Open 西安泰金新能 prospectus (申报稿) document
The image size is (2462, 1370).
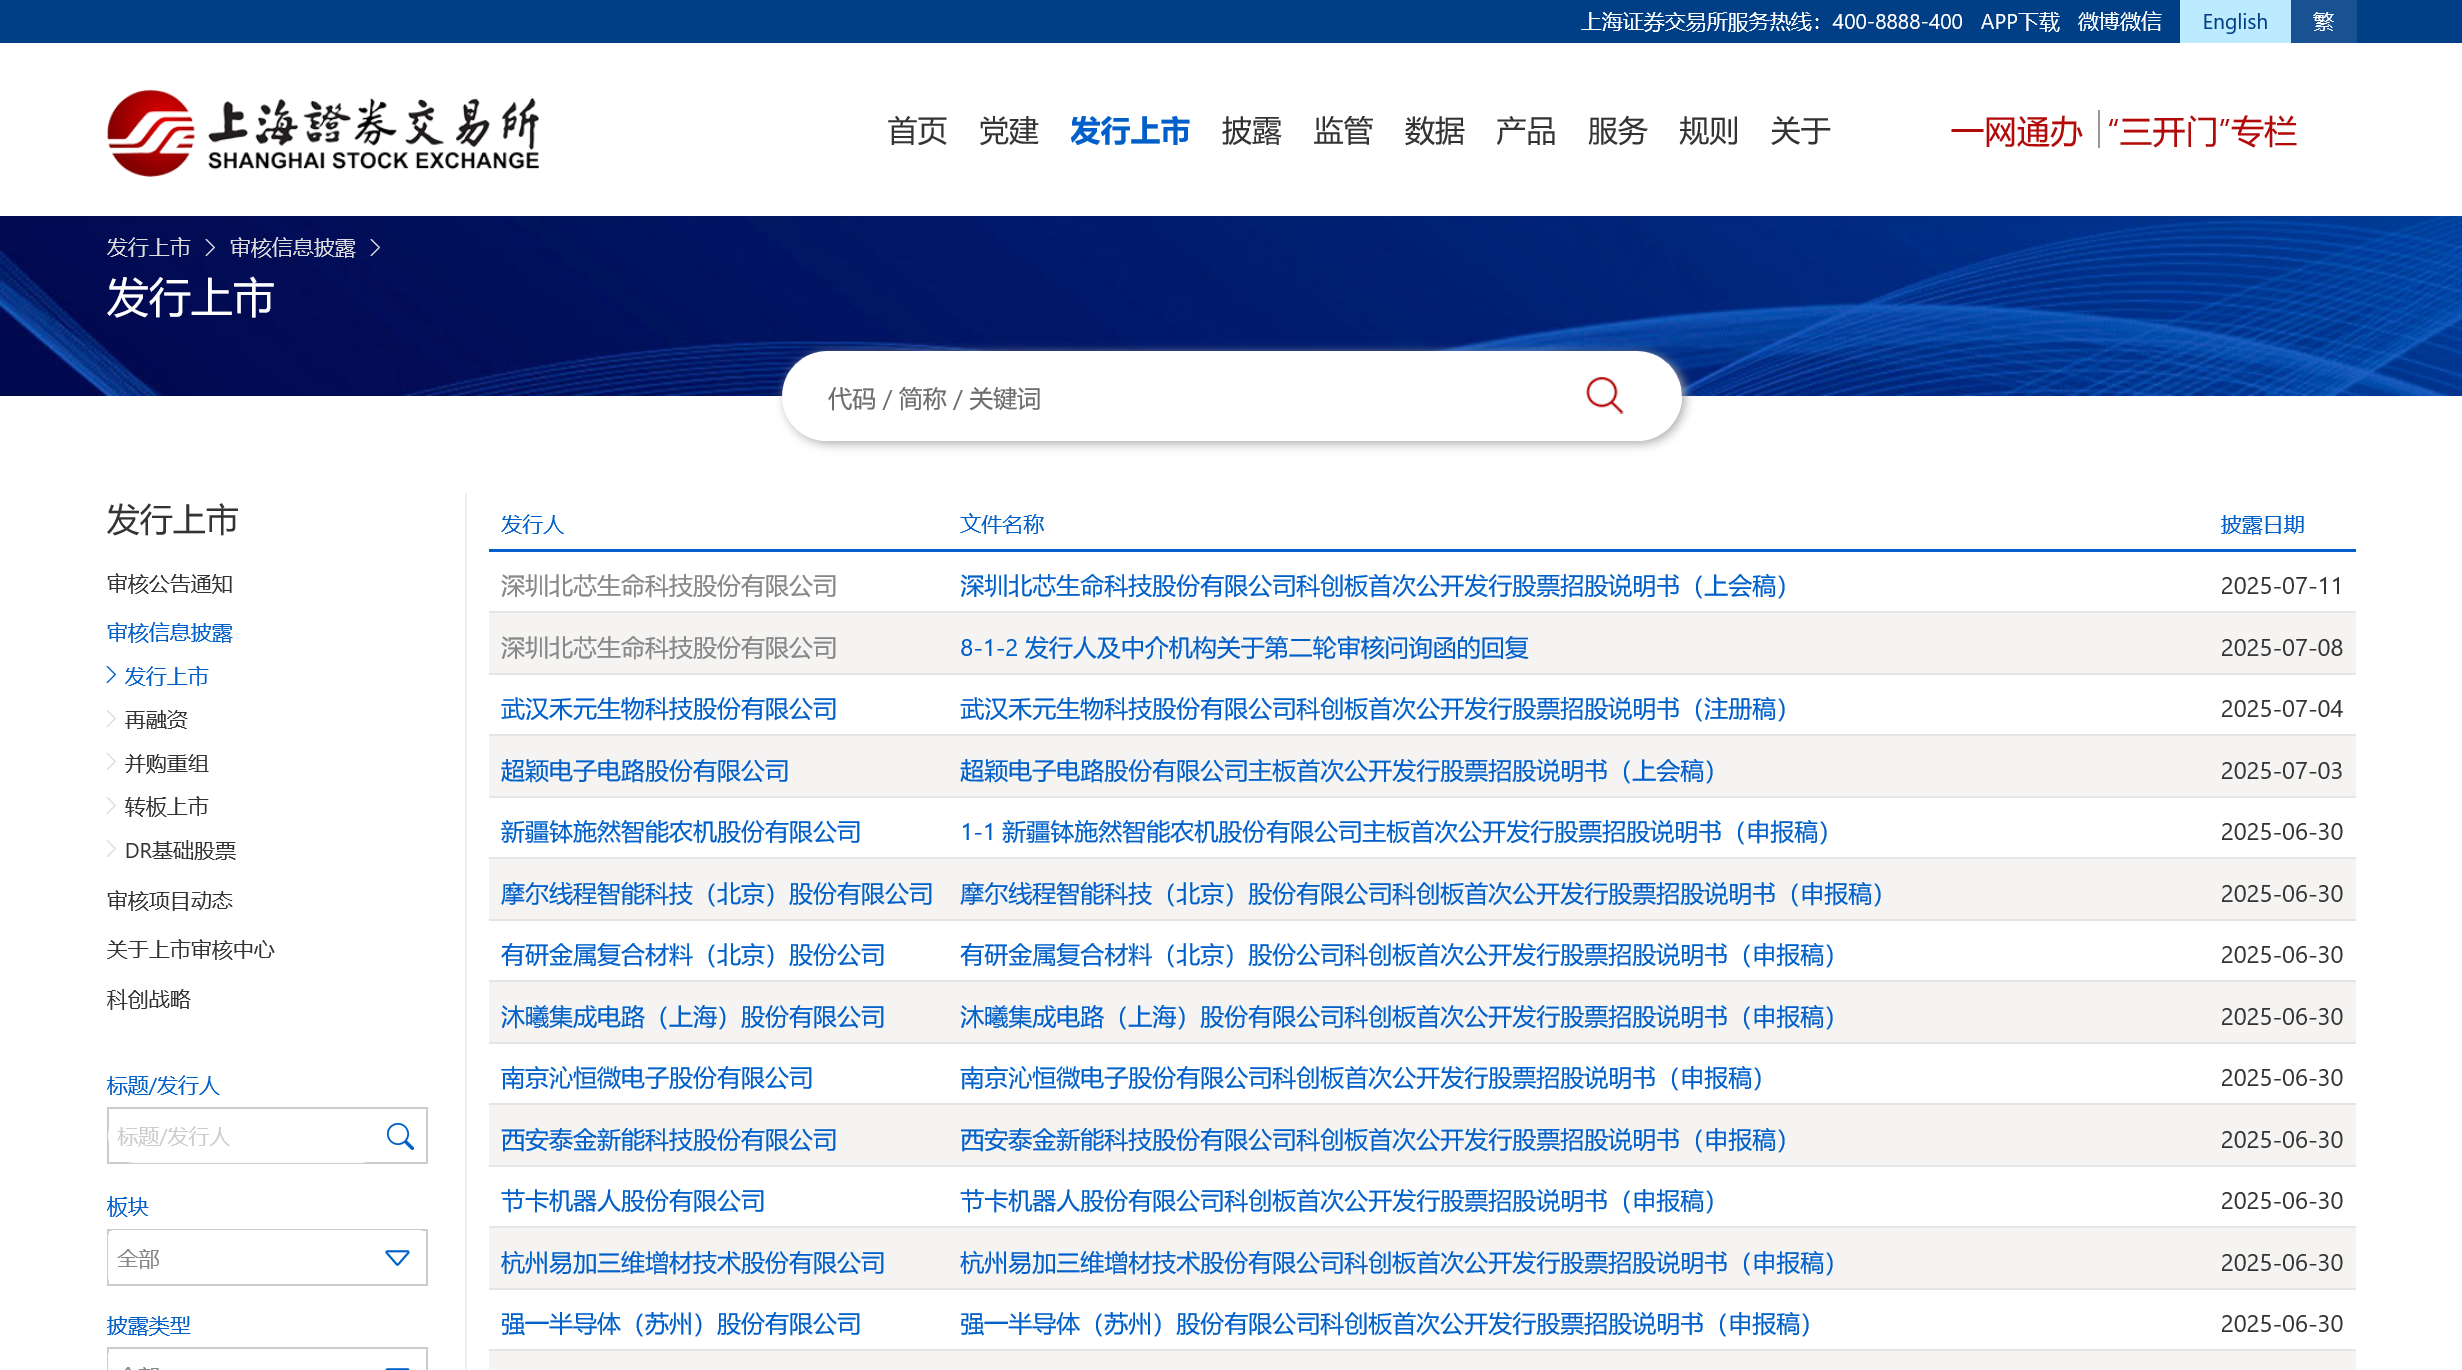coord(1374,1140)
